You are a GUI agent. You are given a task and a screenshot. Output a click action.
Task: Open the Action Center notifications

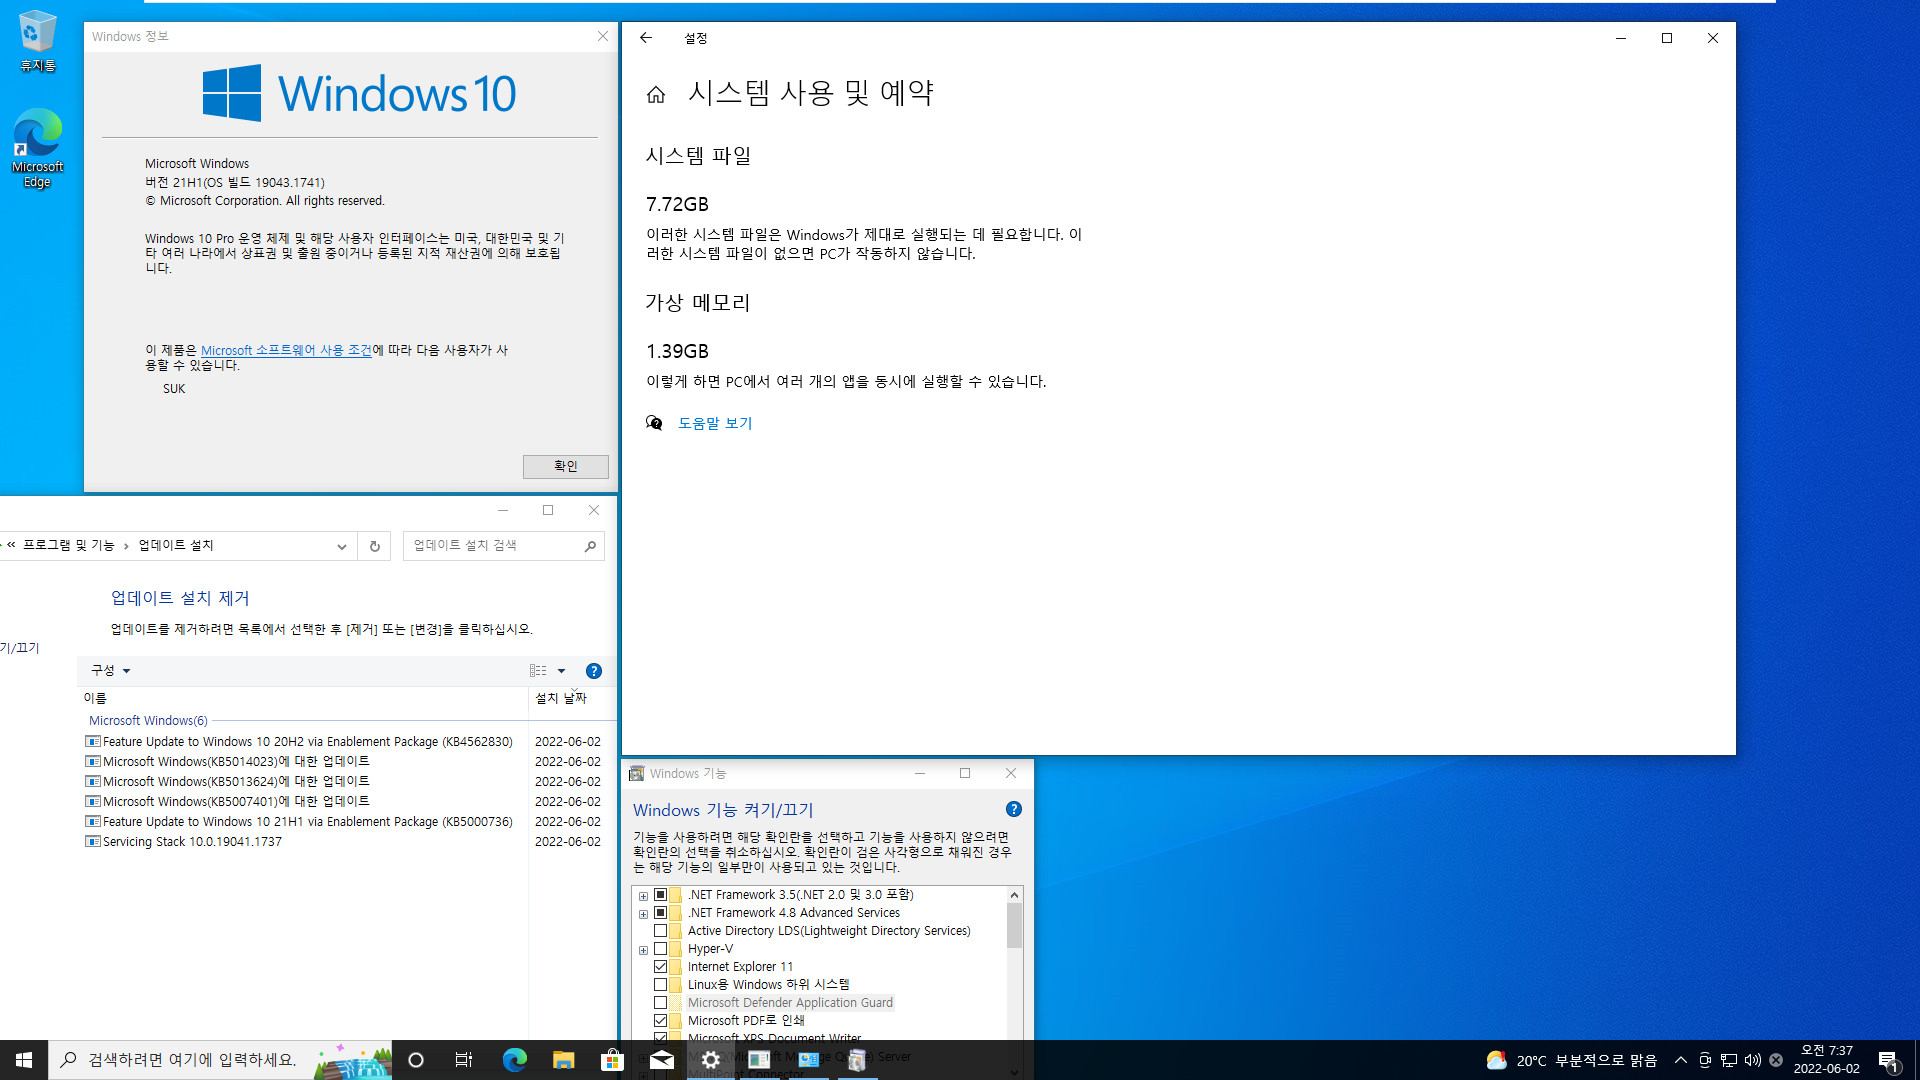click(1888, 1060)
